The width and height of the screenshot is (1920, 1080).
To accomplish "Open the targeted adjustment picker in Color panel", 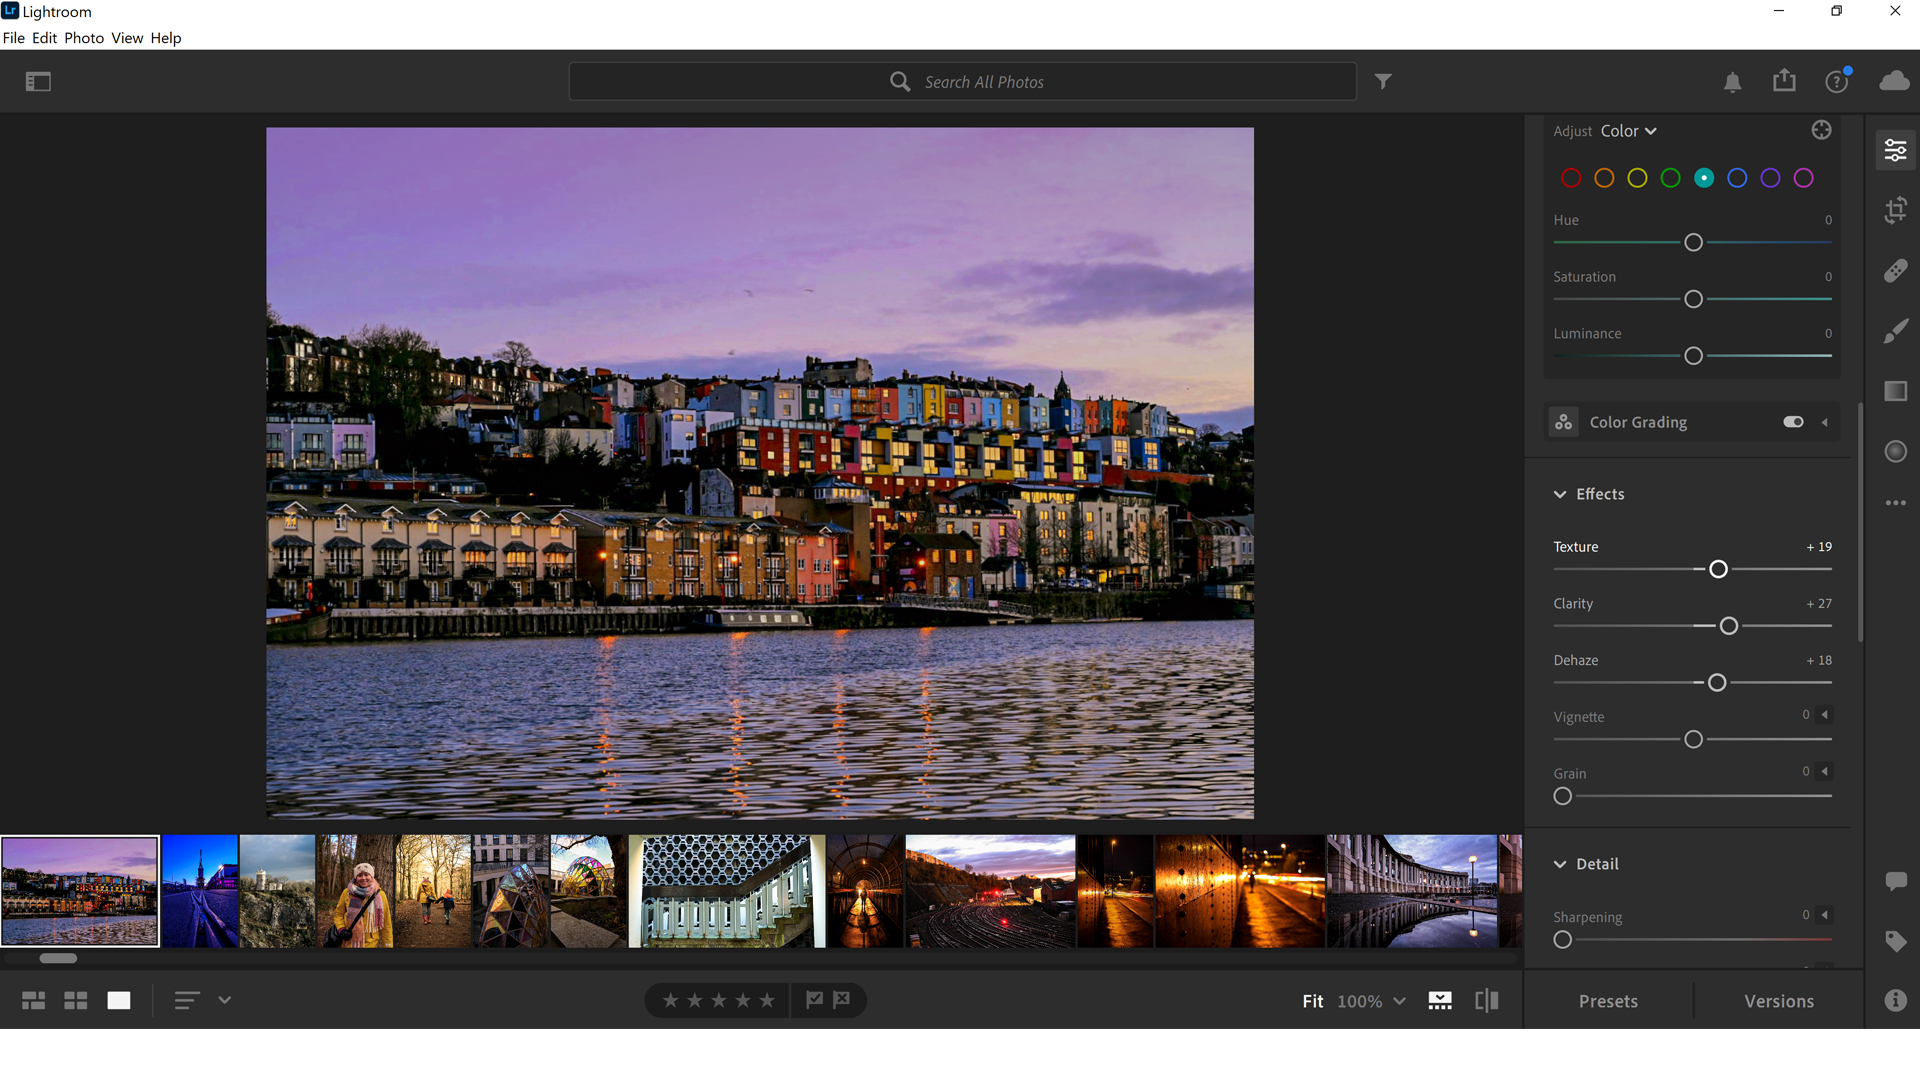I will pos(1821,130).
